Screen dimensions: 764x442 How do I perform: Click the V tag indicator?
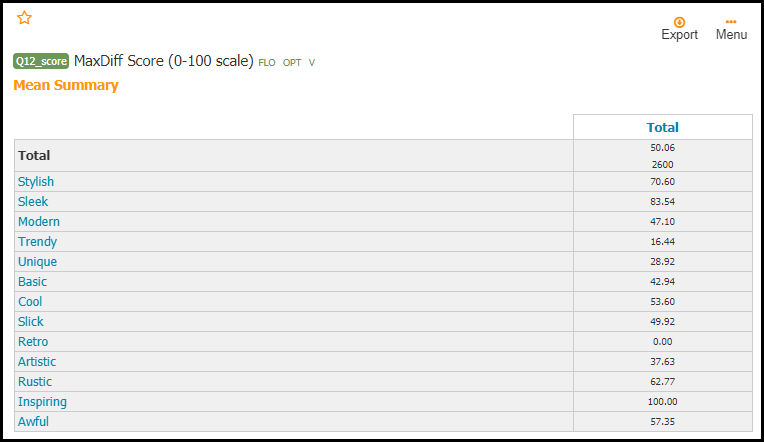312,63
